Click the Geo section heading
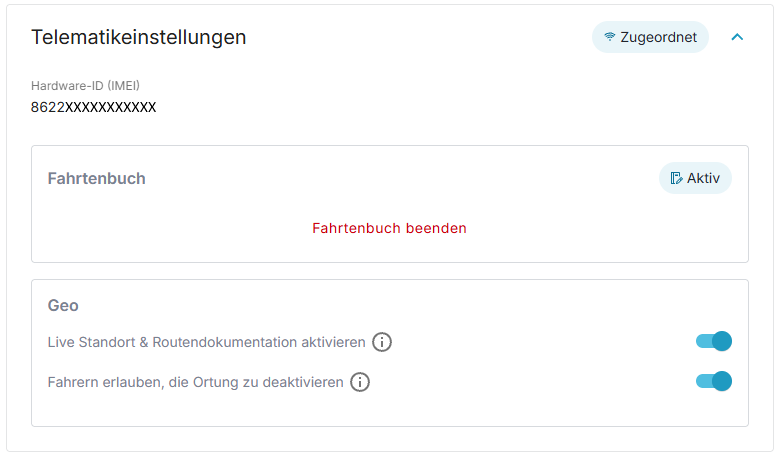Viewport: 777px width, 457px height. pyautogui.click(x=63, y=305)
